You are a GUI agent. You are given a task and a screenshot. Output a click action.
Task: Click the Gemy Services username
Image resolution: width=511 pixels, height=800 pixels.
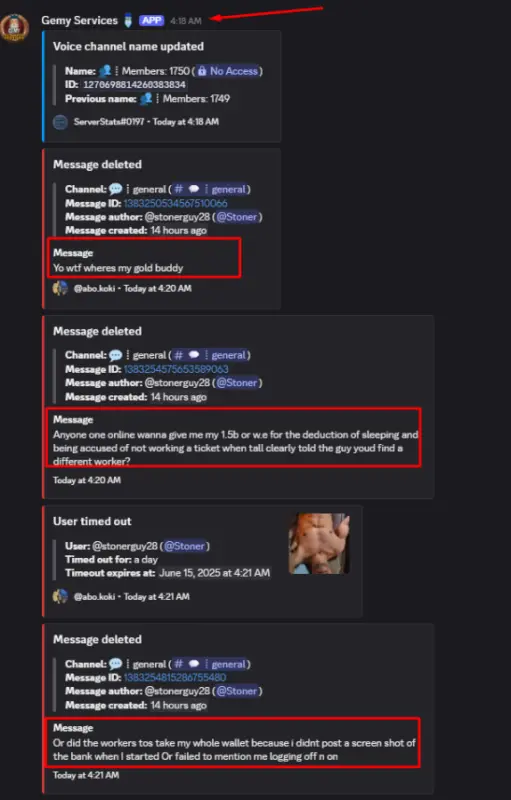pos(80,20)
